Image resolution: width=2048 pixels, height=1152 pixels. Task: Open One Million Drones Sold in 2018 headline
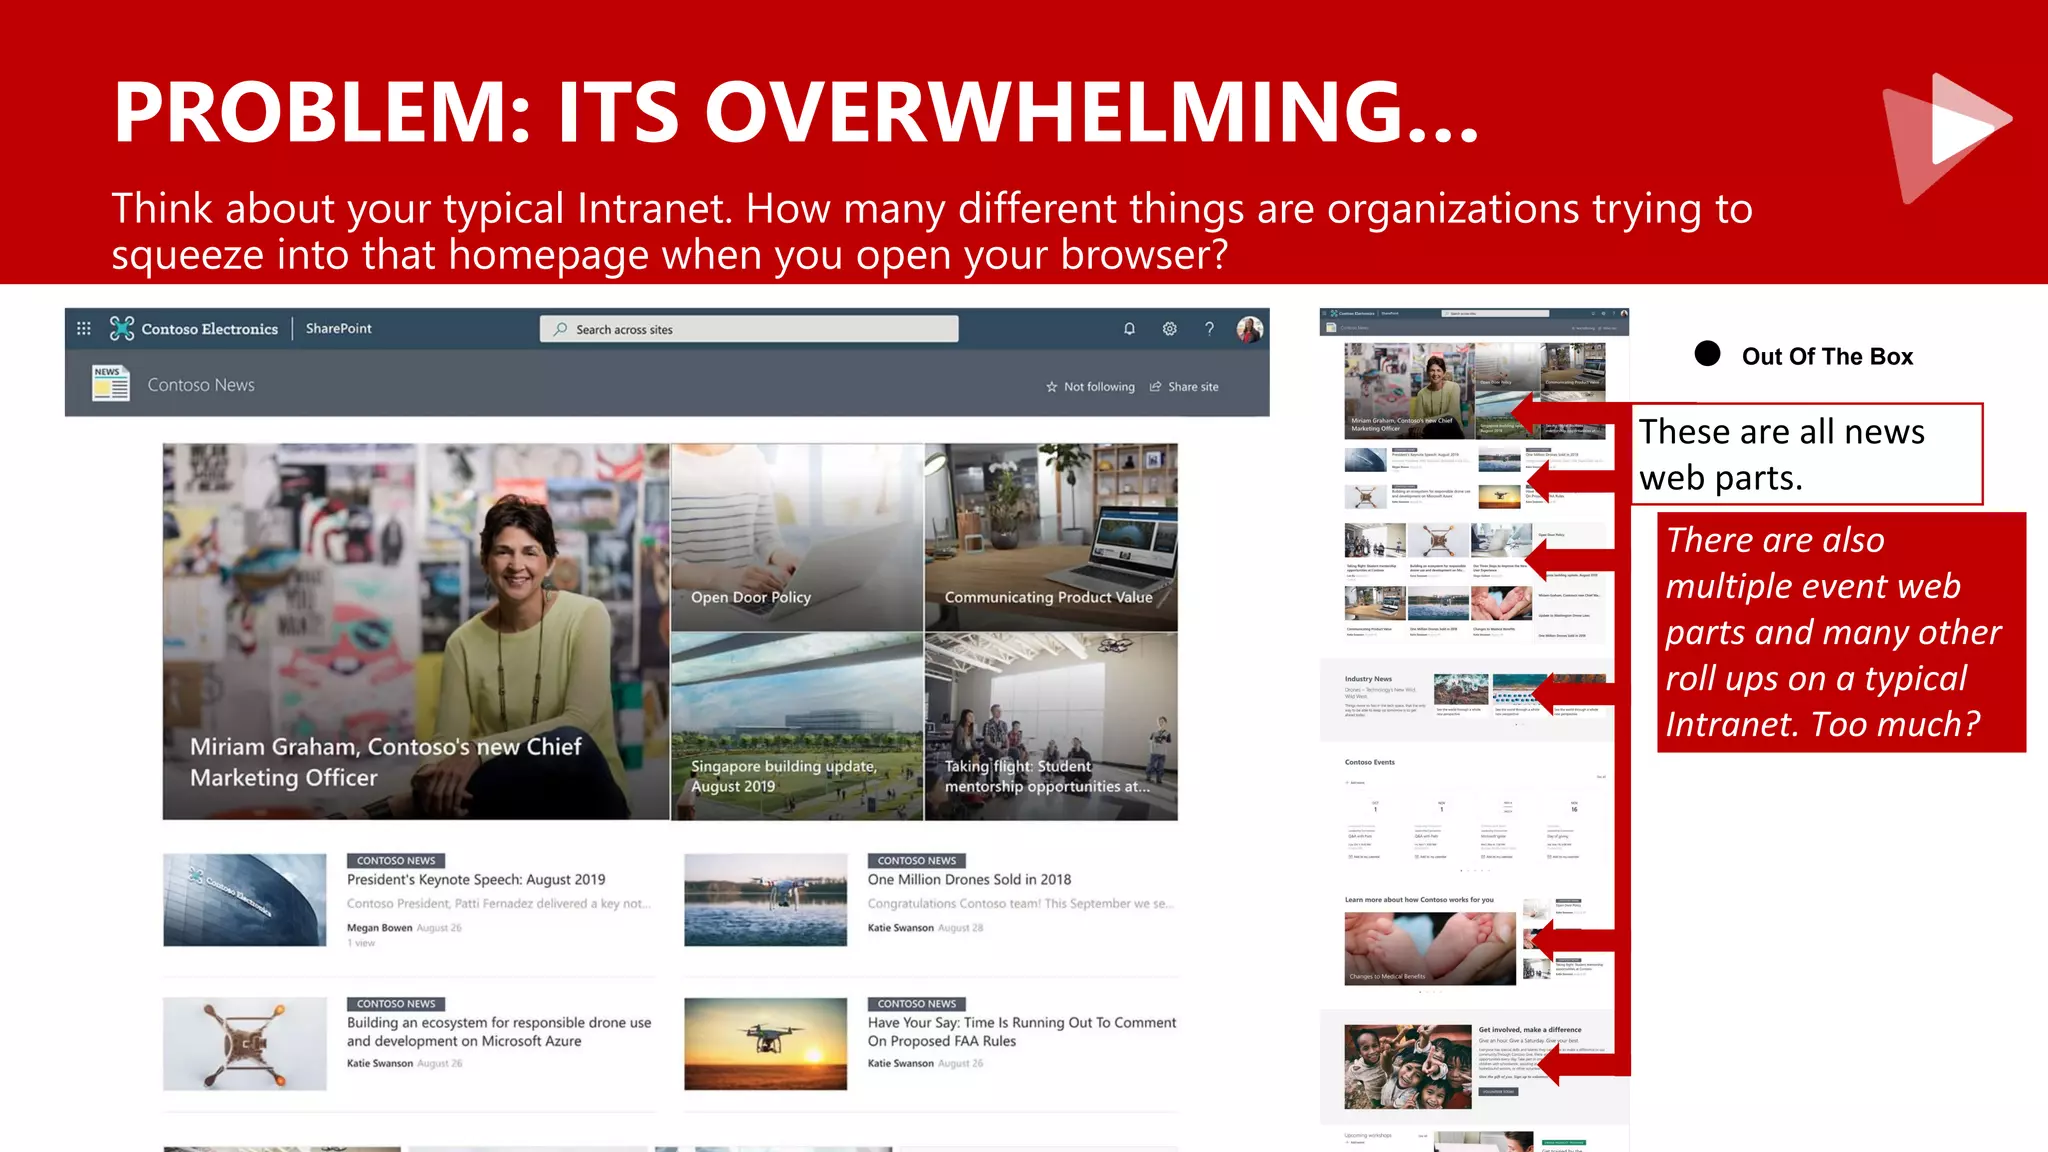(969, 880)
